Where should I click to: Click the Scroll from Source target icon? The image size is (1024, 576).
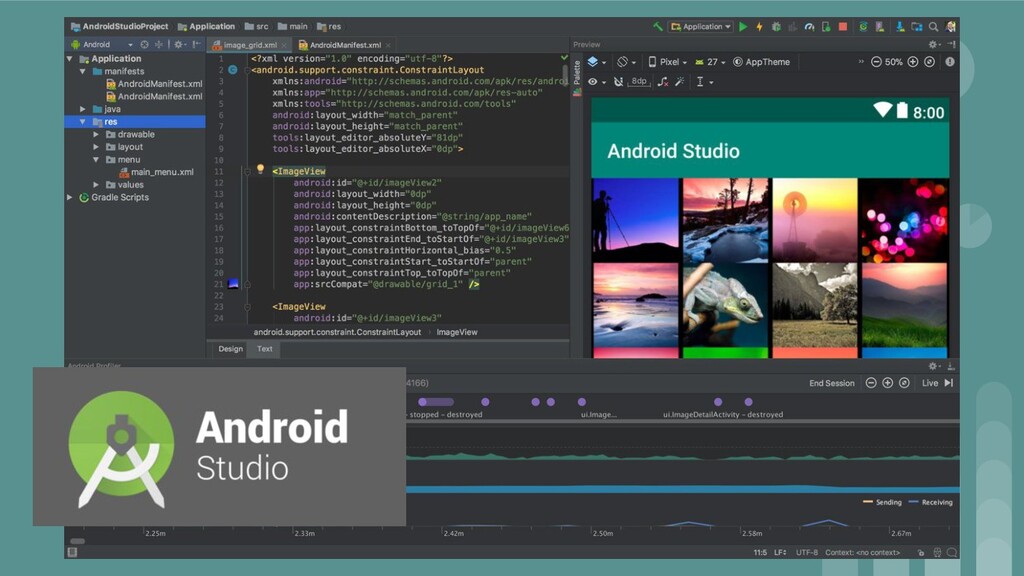point(144,44)
